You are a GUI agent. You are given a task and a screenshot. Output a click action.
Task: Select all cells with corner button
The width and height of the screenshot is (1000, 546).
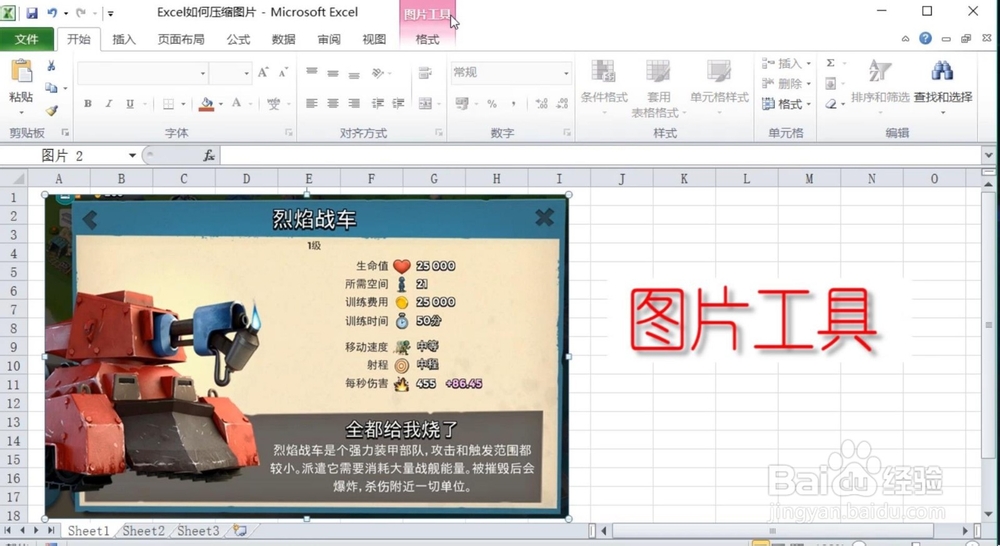point(15,179)
